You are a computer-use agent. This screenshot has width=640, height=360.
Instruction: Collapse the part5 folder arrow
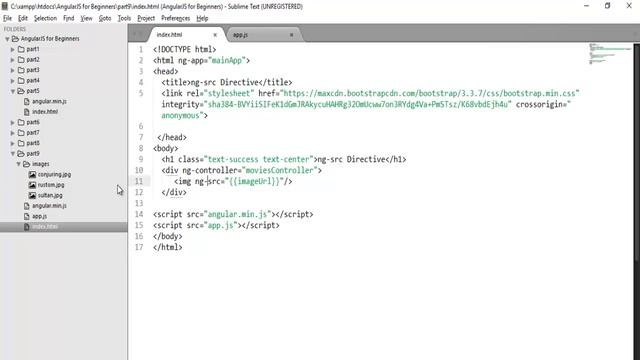tap(13, 91)
